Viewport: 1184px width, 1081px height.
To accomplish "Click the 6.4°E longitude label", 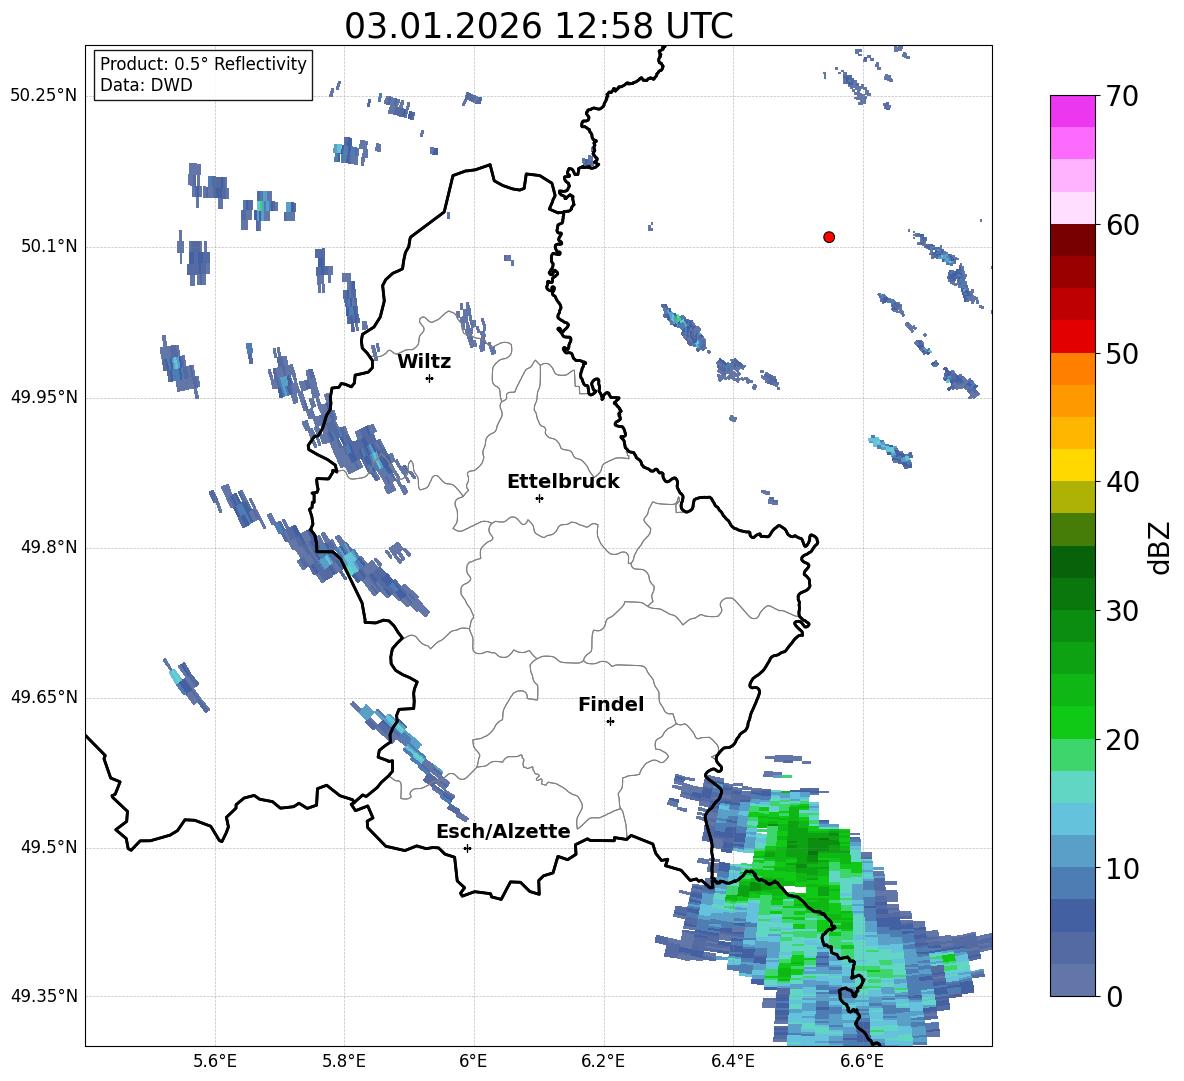I will pos(732,1061).
